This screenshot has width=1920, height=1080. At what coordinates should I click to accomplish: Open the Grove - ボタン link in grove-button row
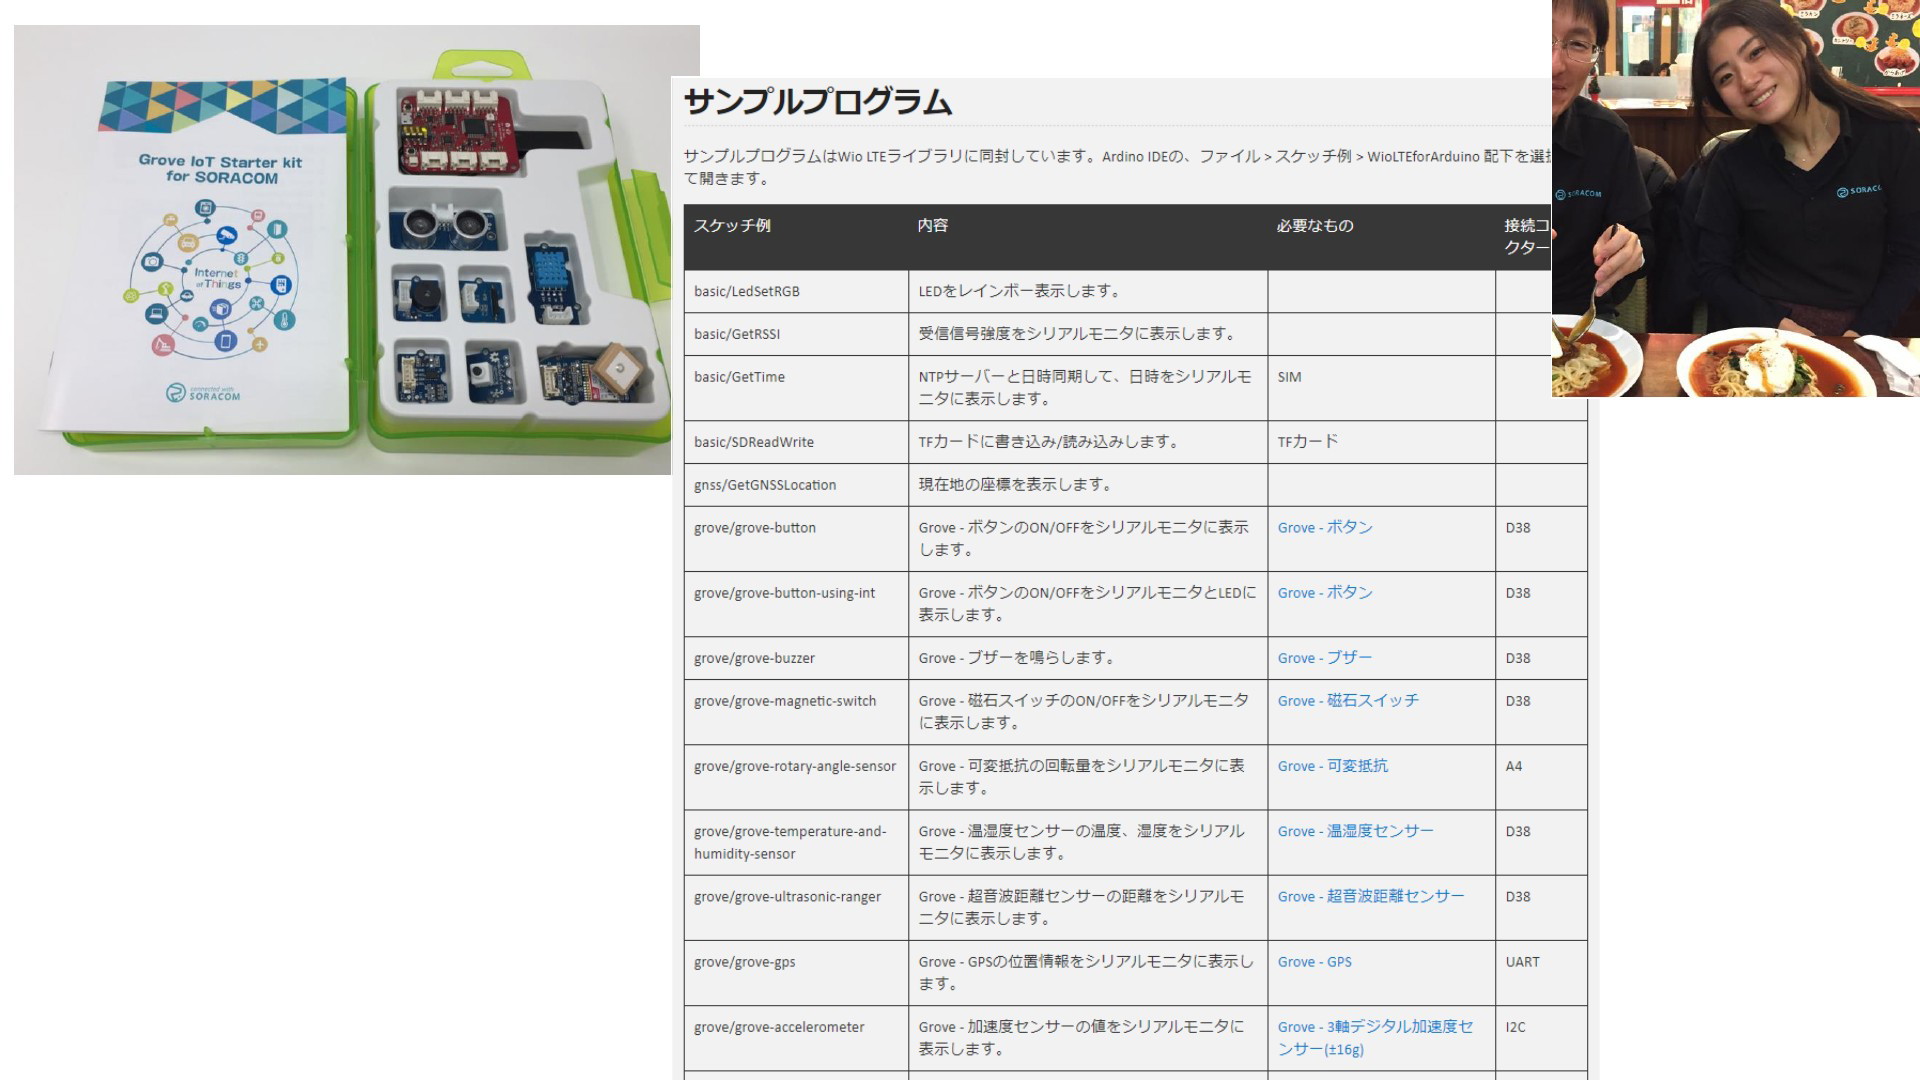(x=1325, y=528)
